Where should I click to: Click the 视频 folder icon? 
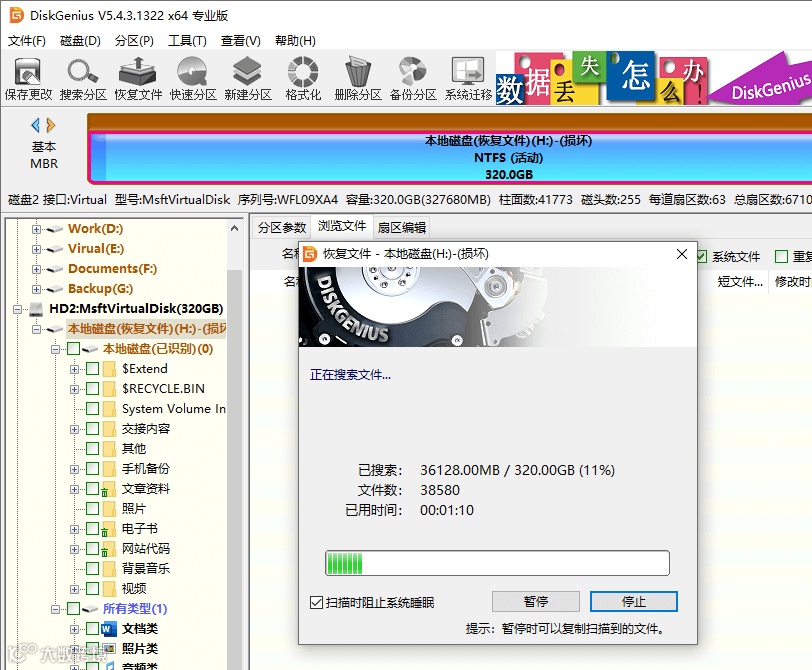(109, 589)
